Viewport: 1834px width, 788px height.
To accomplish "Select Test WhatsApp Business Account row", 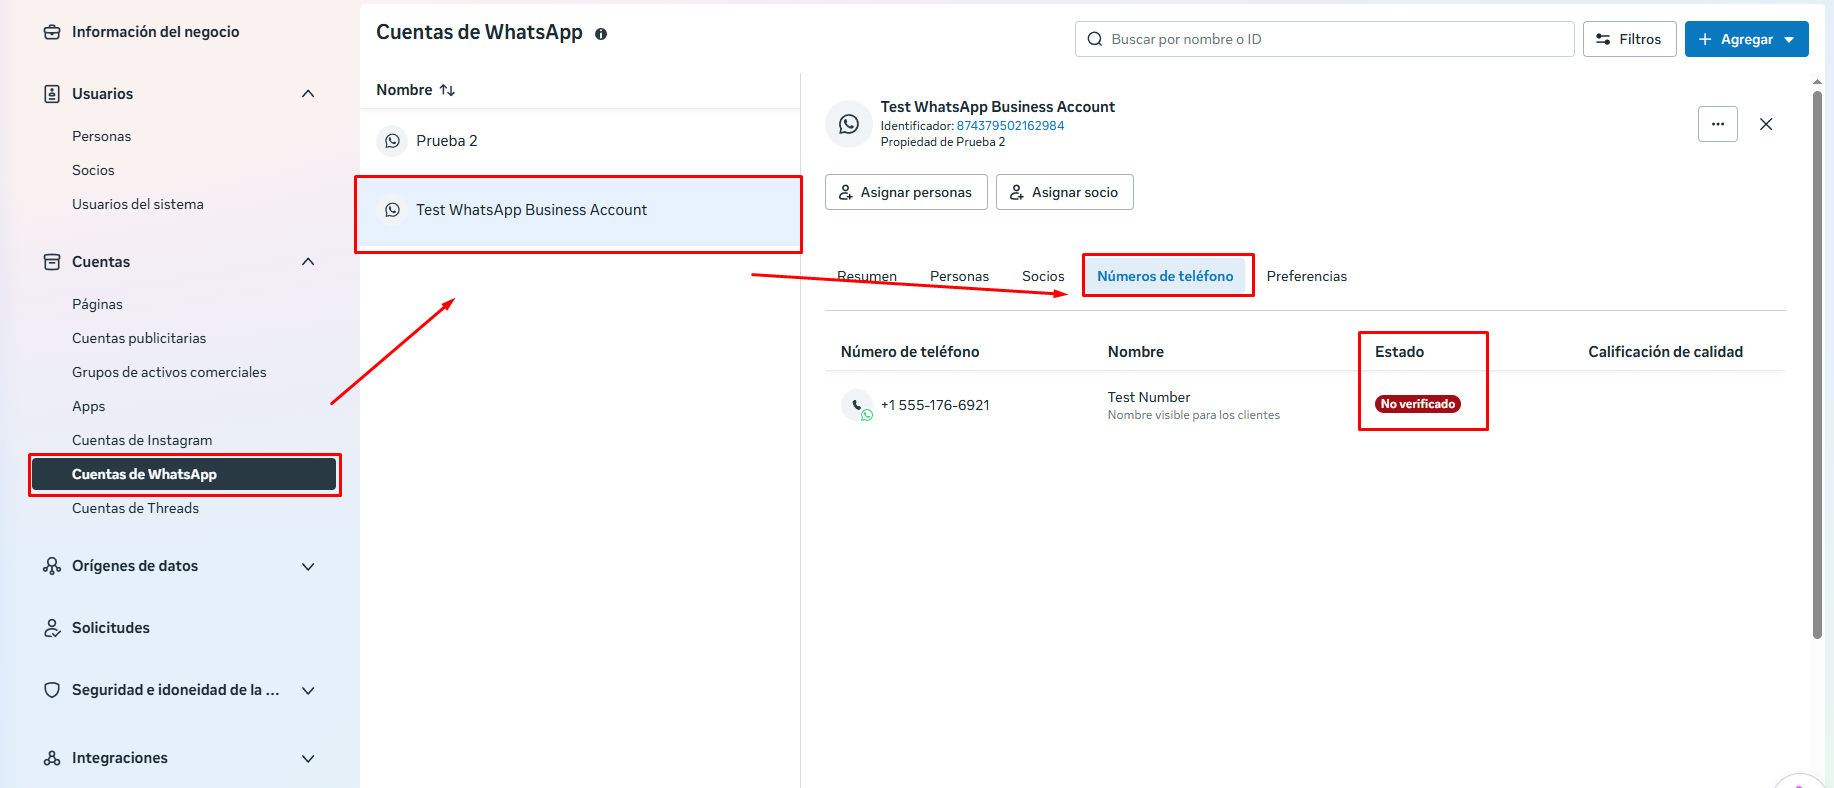I will click(580, 210).
